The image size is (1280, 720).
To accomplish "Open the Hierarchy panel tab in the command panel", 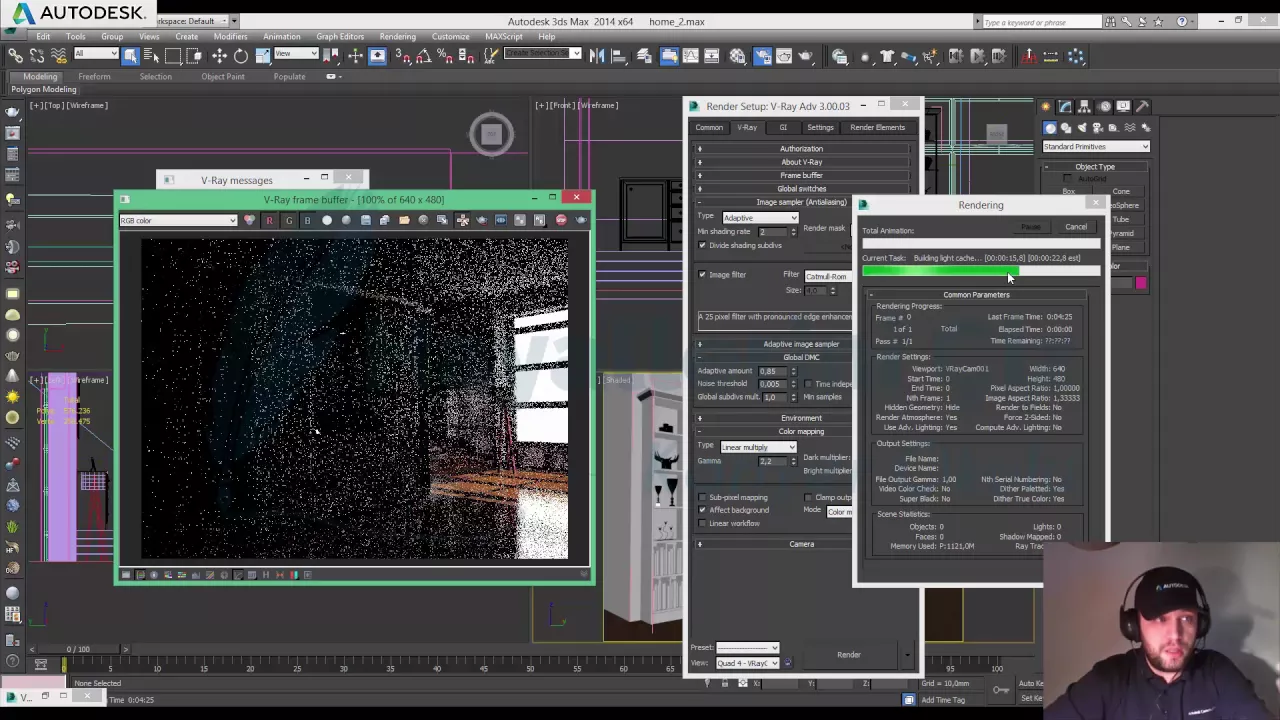I will click(1085, 106).
